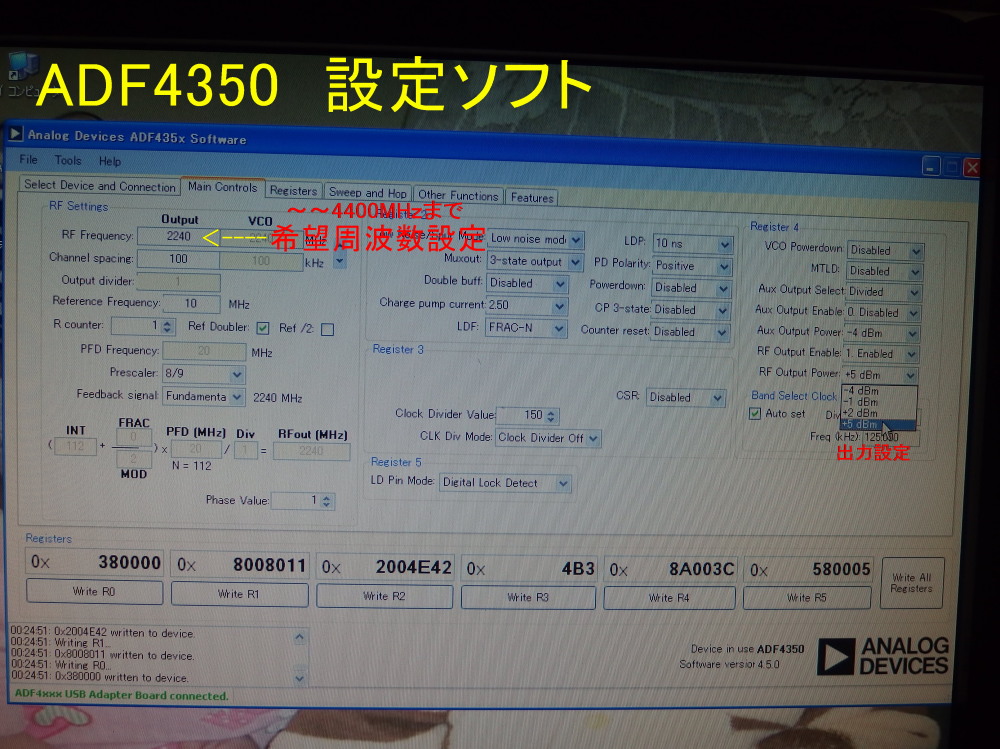This screenshot has height=749, width=1000.
Task: Click the Analog Devices logo
Action: click(883, 656)
